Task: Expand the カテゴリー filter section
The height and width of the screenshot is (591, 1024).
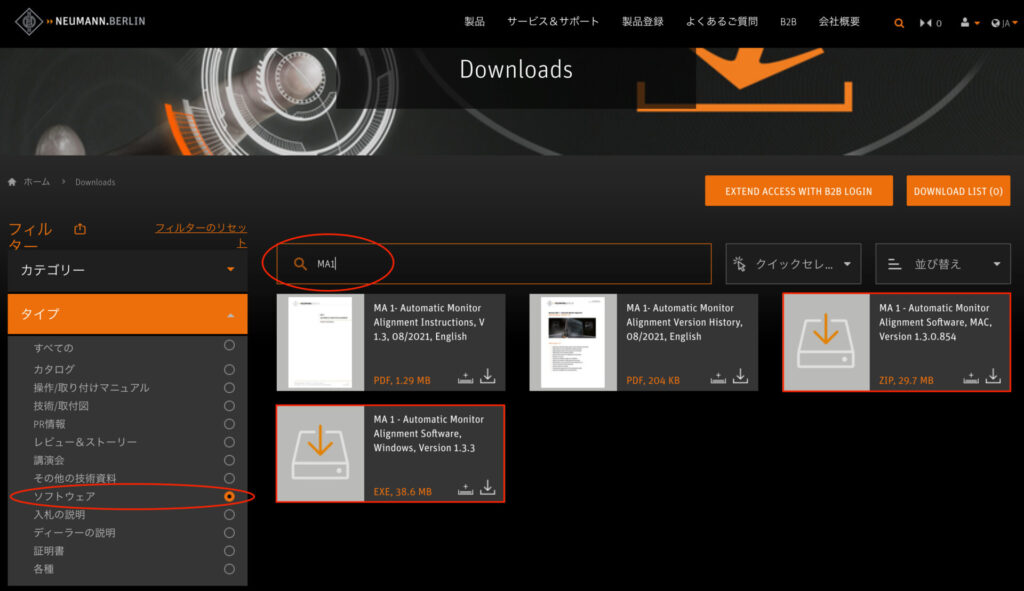Action: [x=127, y=270]
